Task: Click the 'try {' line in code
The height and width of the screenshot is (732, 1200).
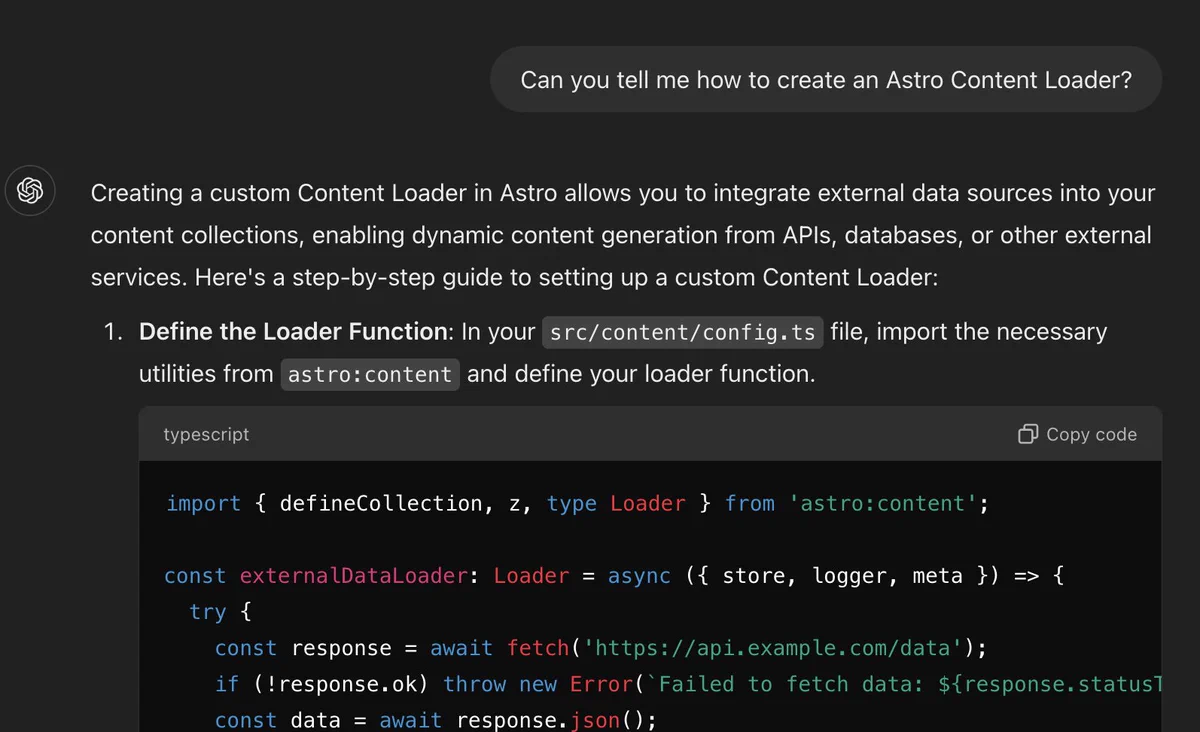Action: (220, 612)
